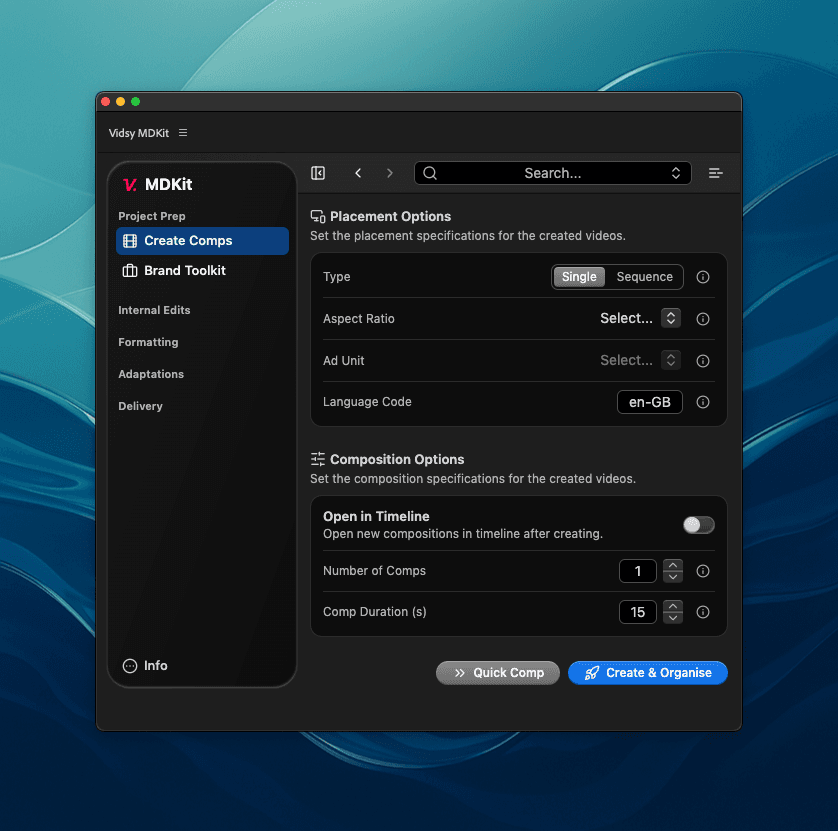Increase Number of Comps with up arrow
Image resolution: width=838 pixels, height=831 pixels.
pyautogui.click(x=673, y=565)
